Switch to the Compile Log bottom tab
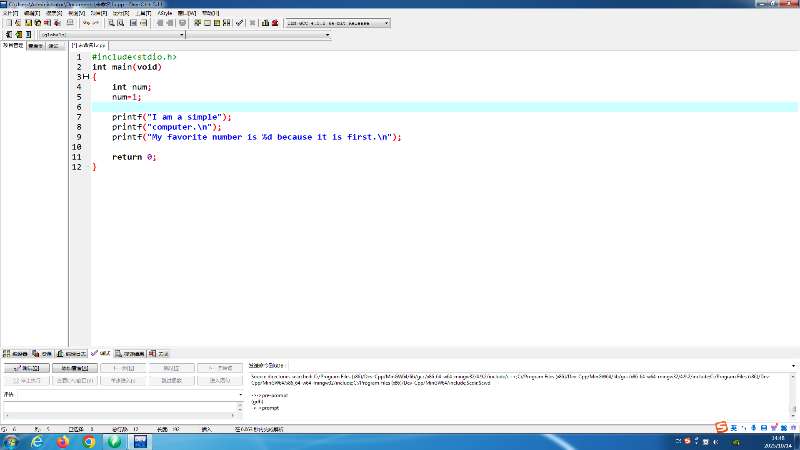The width and height of the screenshot is (800, 450). click(71, 354)
